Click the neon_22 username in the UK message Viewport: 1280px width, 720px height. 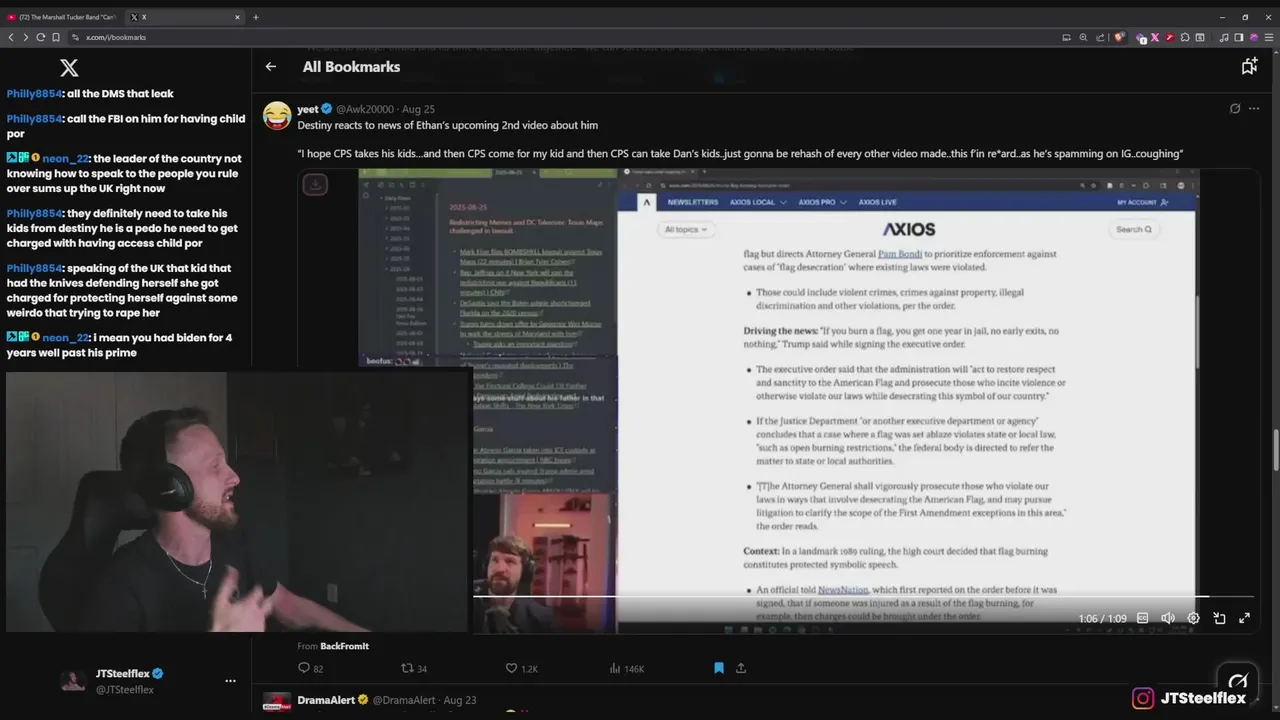tap(66, 159)
